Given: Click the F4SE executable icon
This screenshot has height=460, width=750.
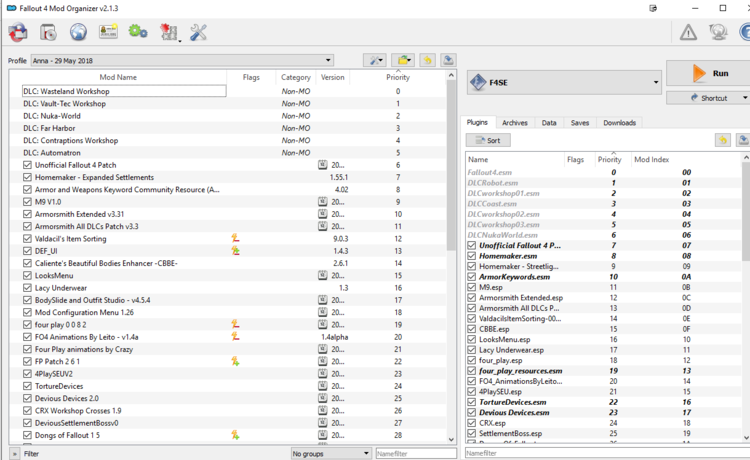Looking at the screenshot, I should 478,82.
